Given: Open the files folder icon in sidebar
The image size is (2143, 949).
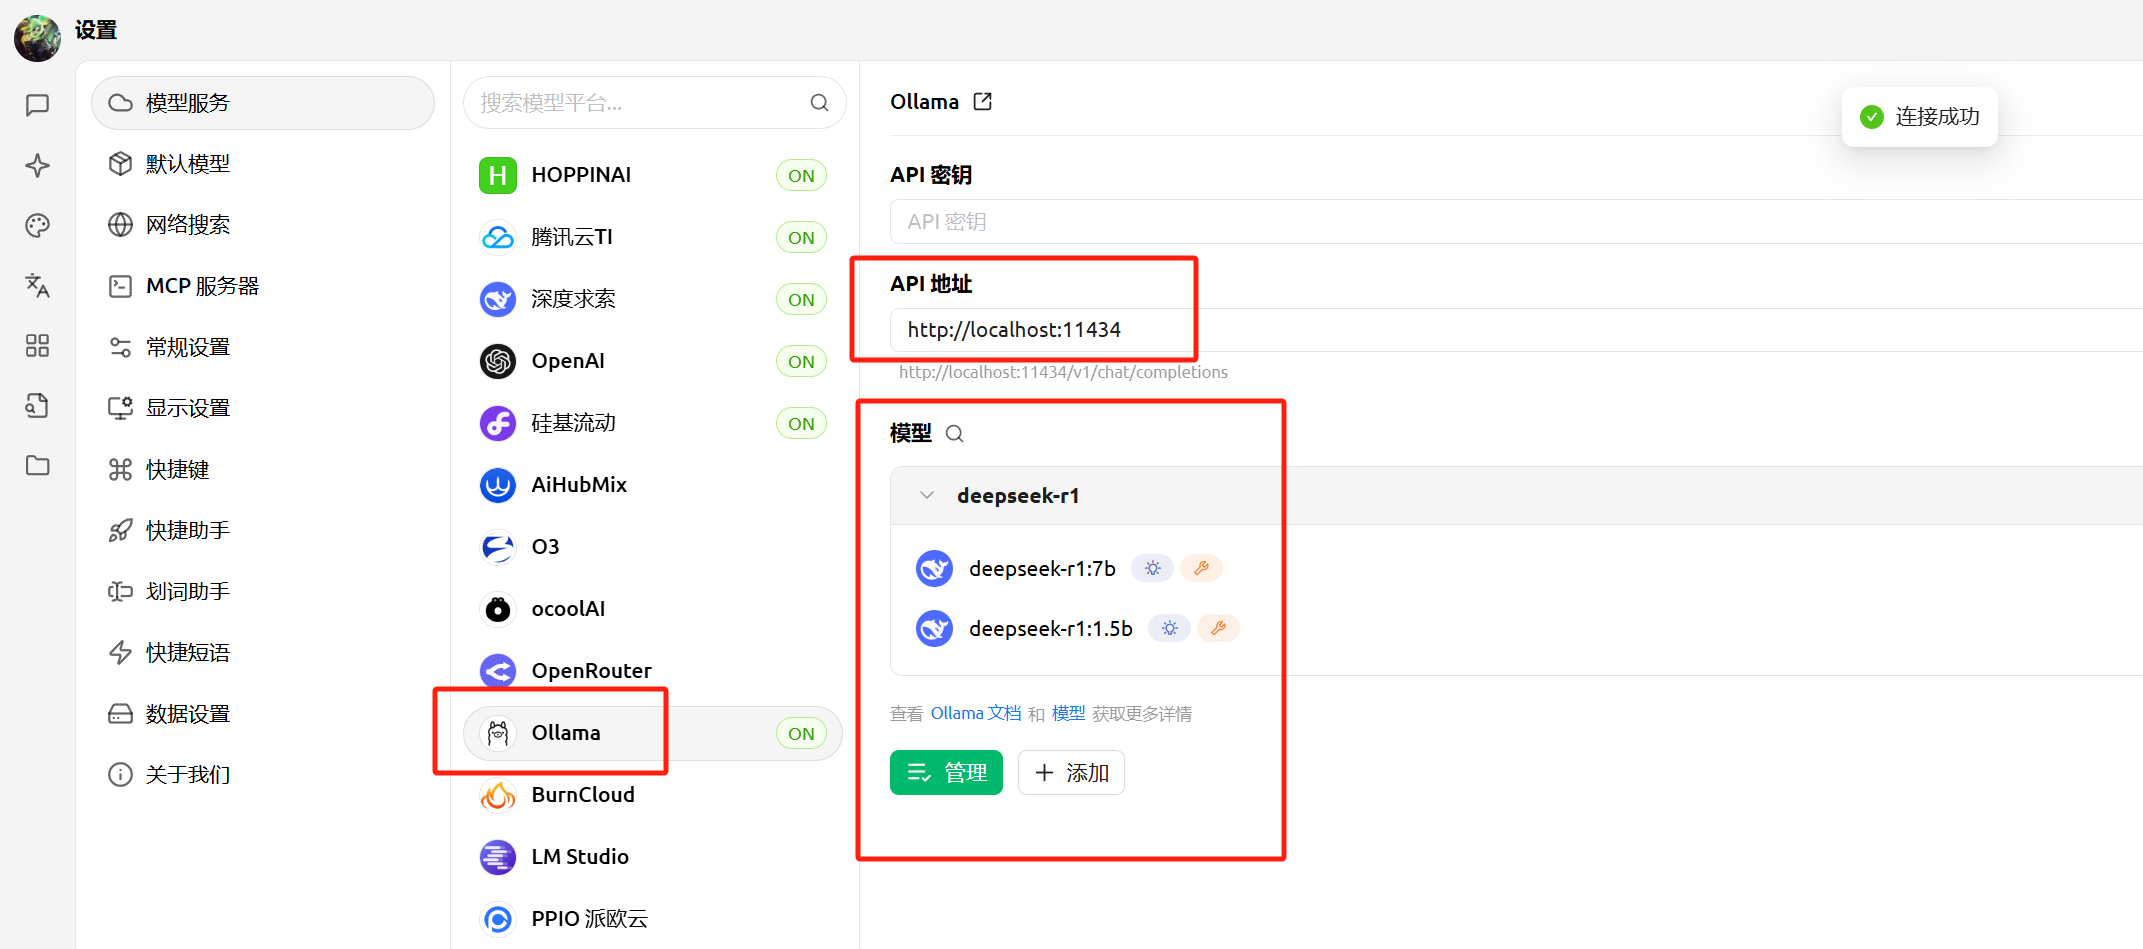Looking at the screenshot, I should click(37, 465).
